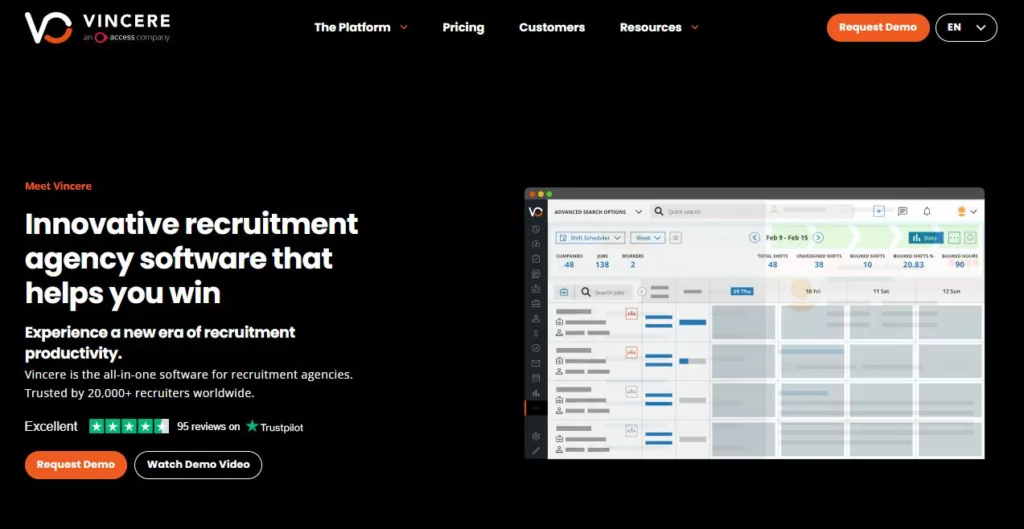Viewport: 1024px width, 529px height.
Task: Click the three-dots button beside Stats
Action: pyautogui.click(x=954, y=238)
